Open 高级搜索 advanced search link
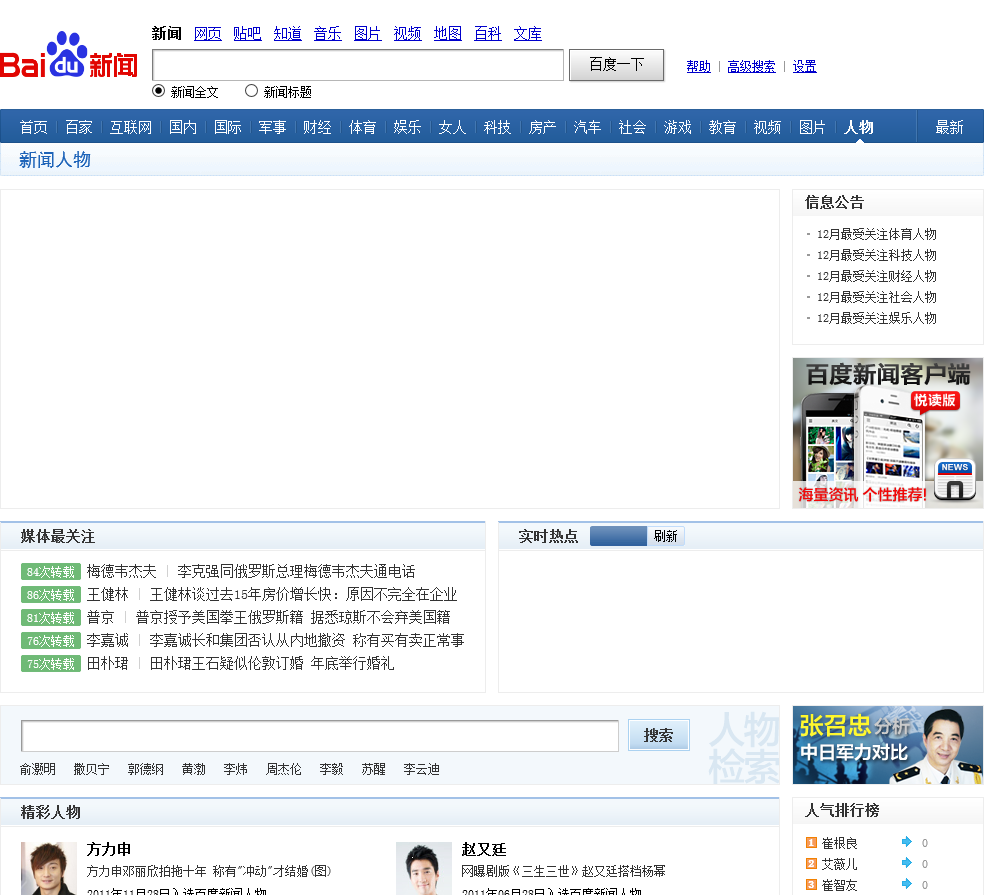The image size is (984, 895). pyautogui.click(x=751, y=67)
